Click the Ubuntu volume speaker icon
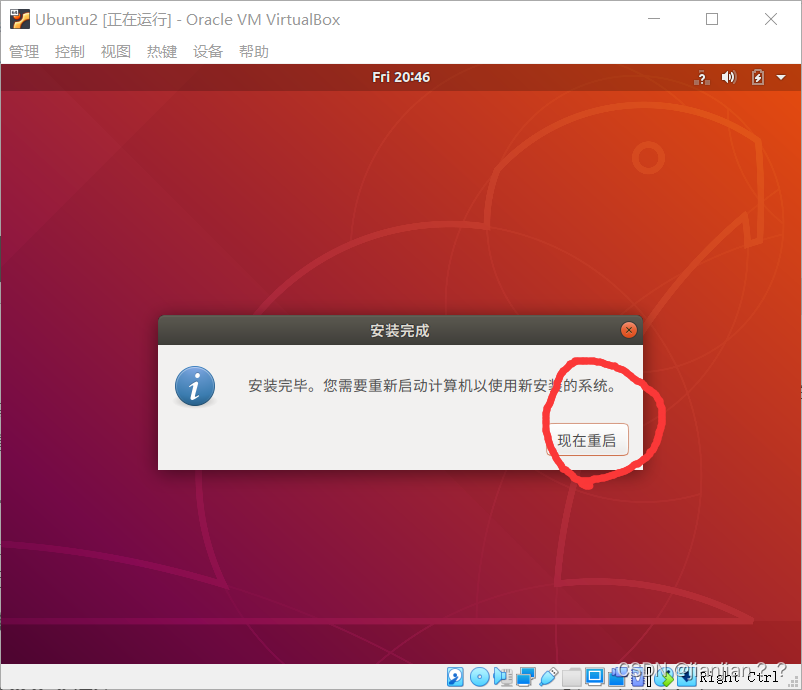This screenshot has width=802, height=690. tap(729, 77)
